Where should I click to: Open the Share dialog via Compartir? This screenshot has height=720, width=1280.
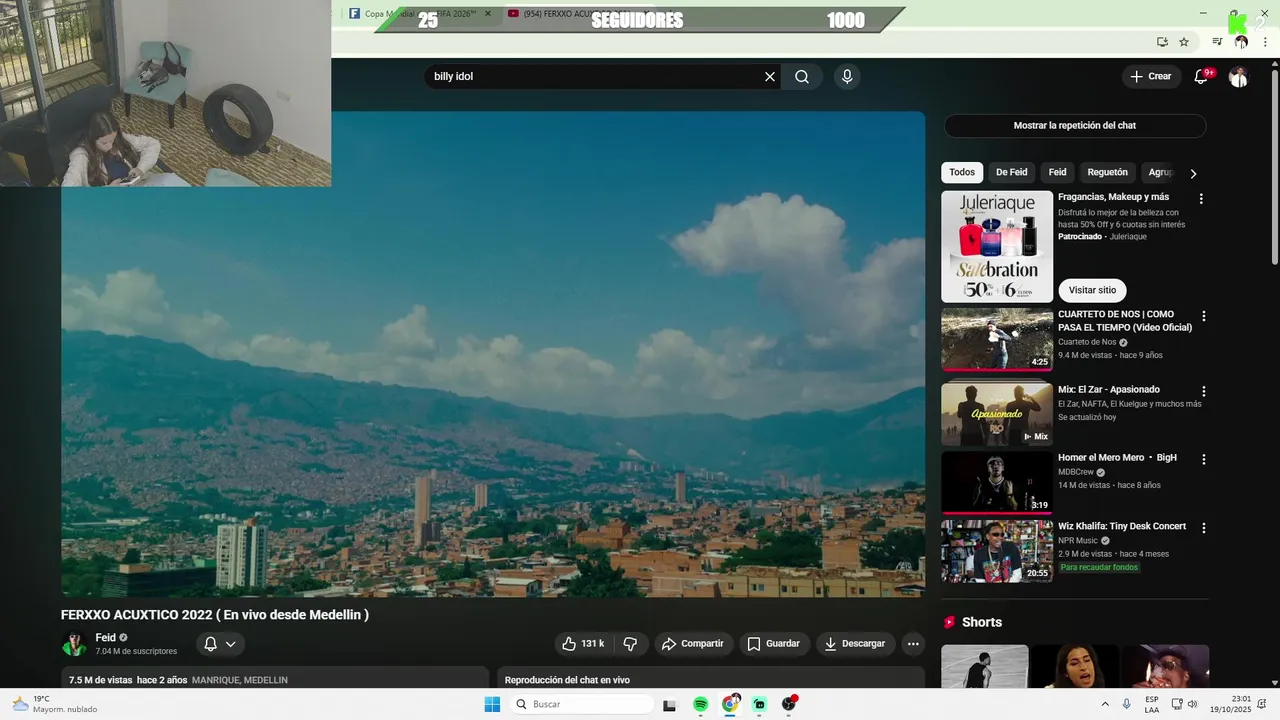click(x=694, y=644)
